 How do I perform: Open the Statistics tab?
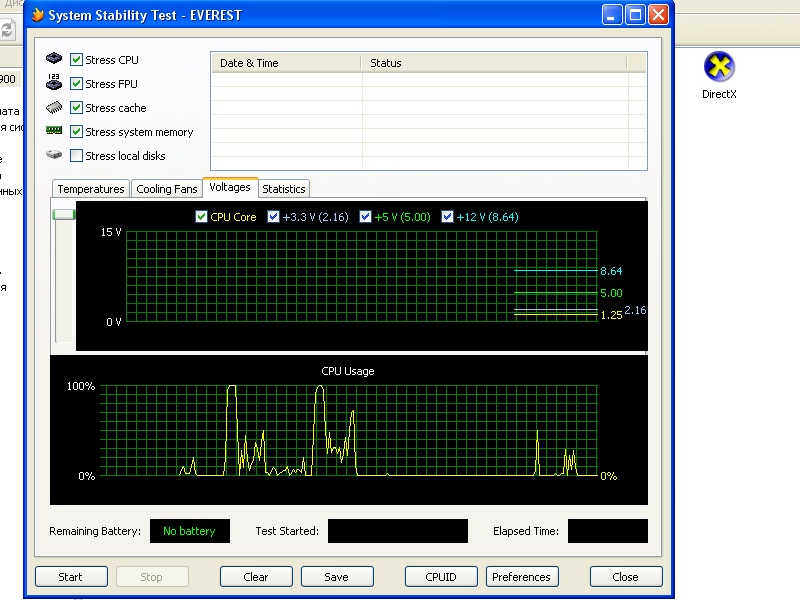(x=284, y=189)
